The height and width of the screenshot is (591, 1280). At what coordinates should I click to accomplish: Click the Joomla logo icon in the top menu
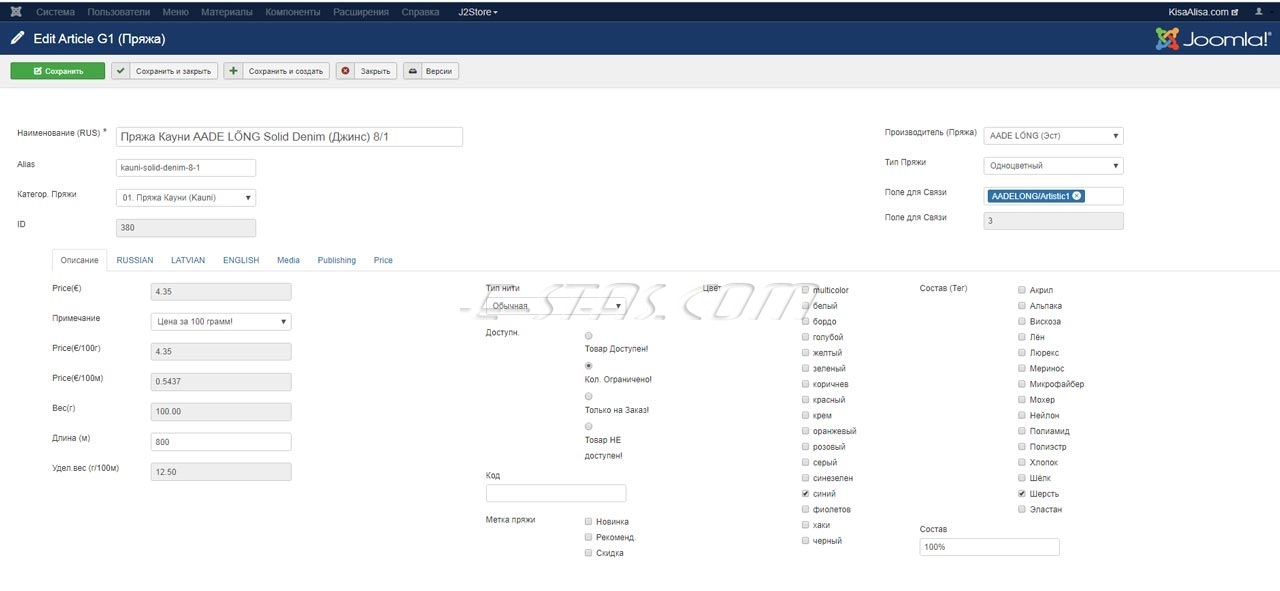click(17, 12)
